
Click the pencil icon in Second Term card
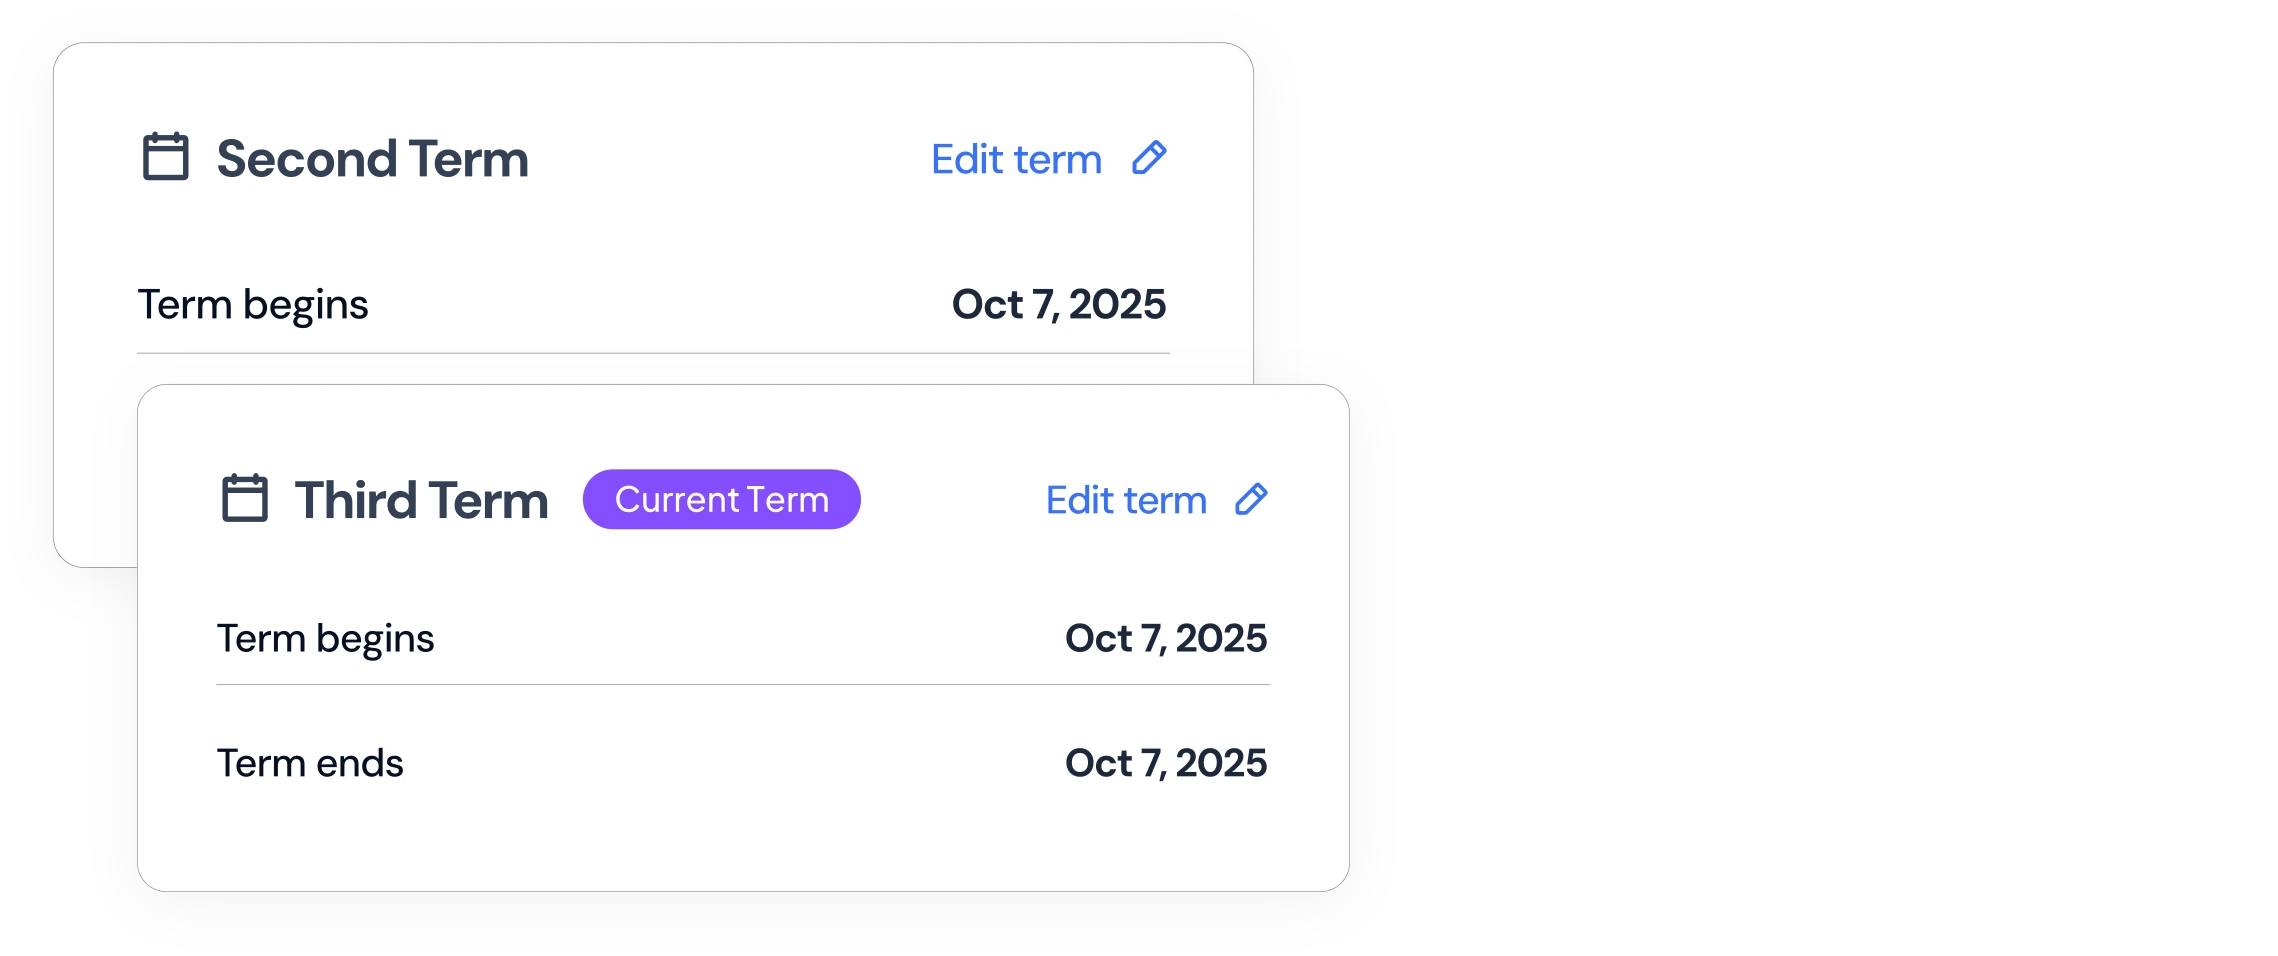1149,158
